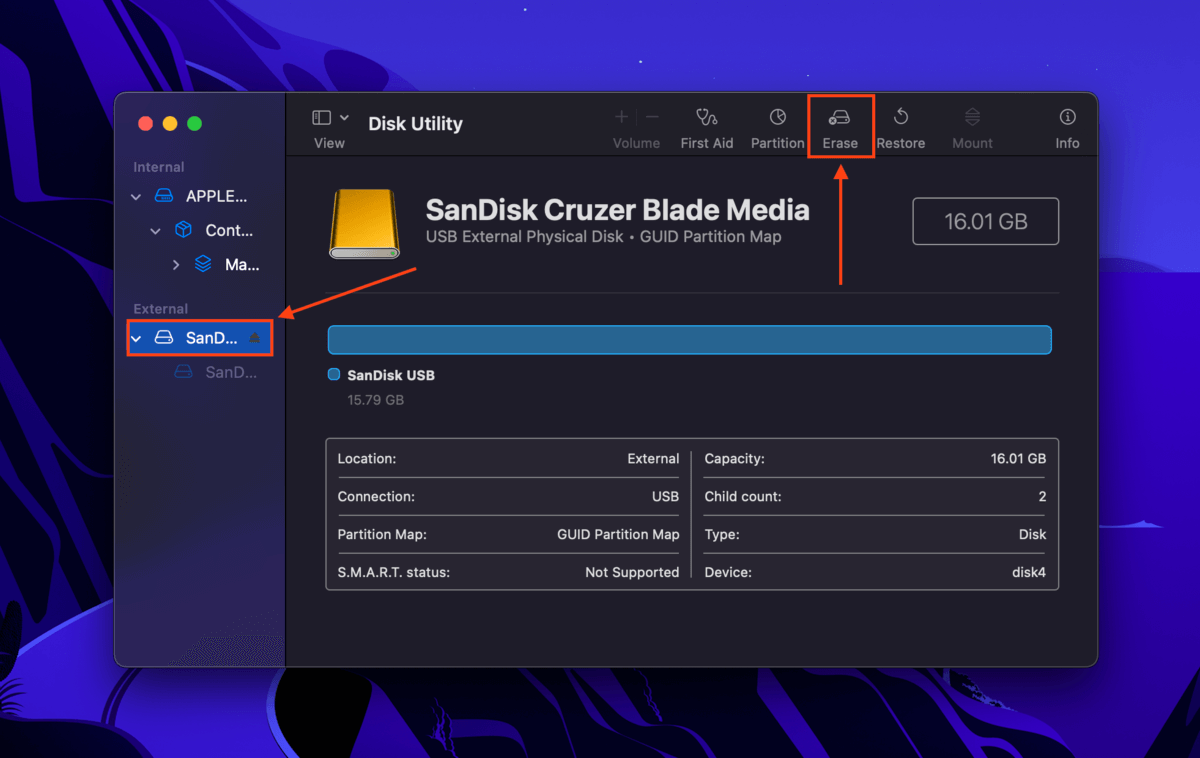This screenshot has width=1200, height=758.
Task: Click the Capacity 16.01 GB row
Action: 875,458
